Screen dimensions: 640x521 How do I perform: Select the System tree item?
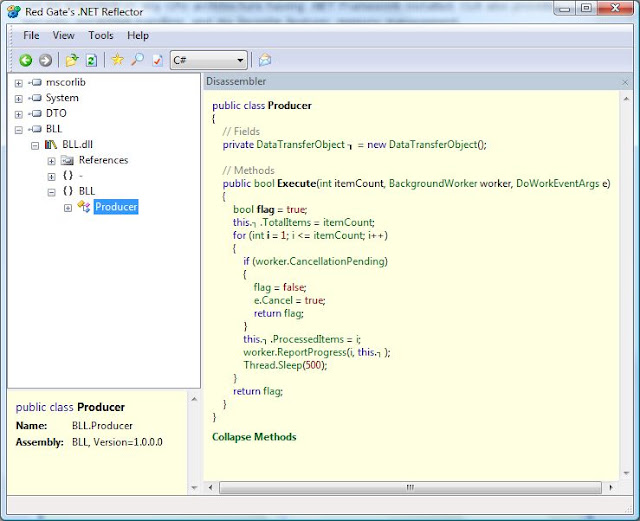[x=62, y=98]
